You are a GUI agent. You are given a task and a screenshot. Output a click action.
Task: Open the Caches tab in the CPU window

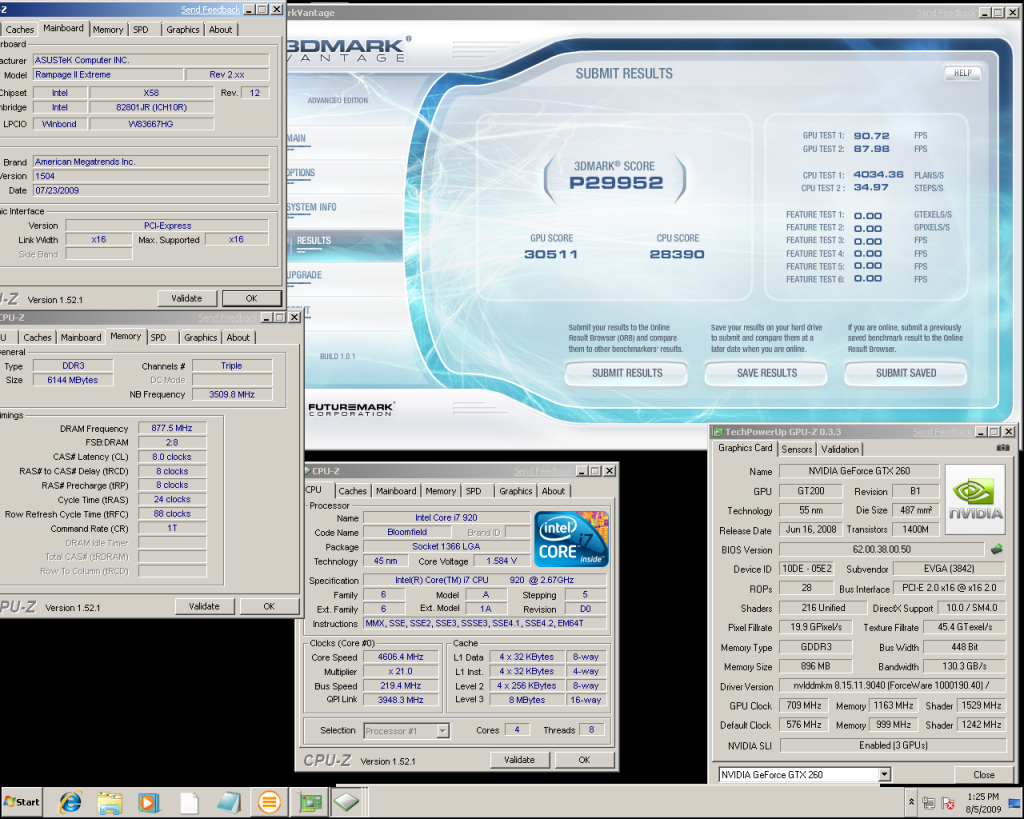point(353,490)
